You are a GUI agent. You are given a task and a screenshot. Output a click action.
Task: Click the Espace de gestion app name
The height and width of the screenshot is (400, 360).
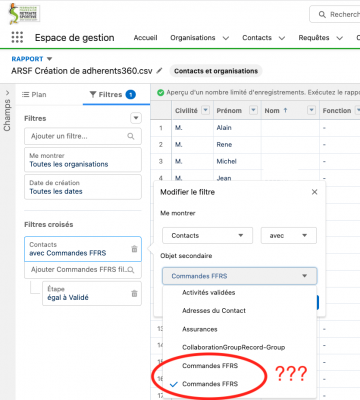pyautogui.click(x=74, y=38)
